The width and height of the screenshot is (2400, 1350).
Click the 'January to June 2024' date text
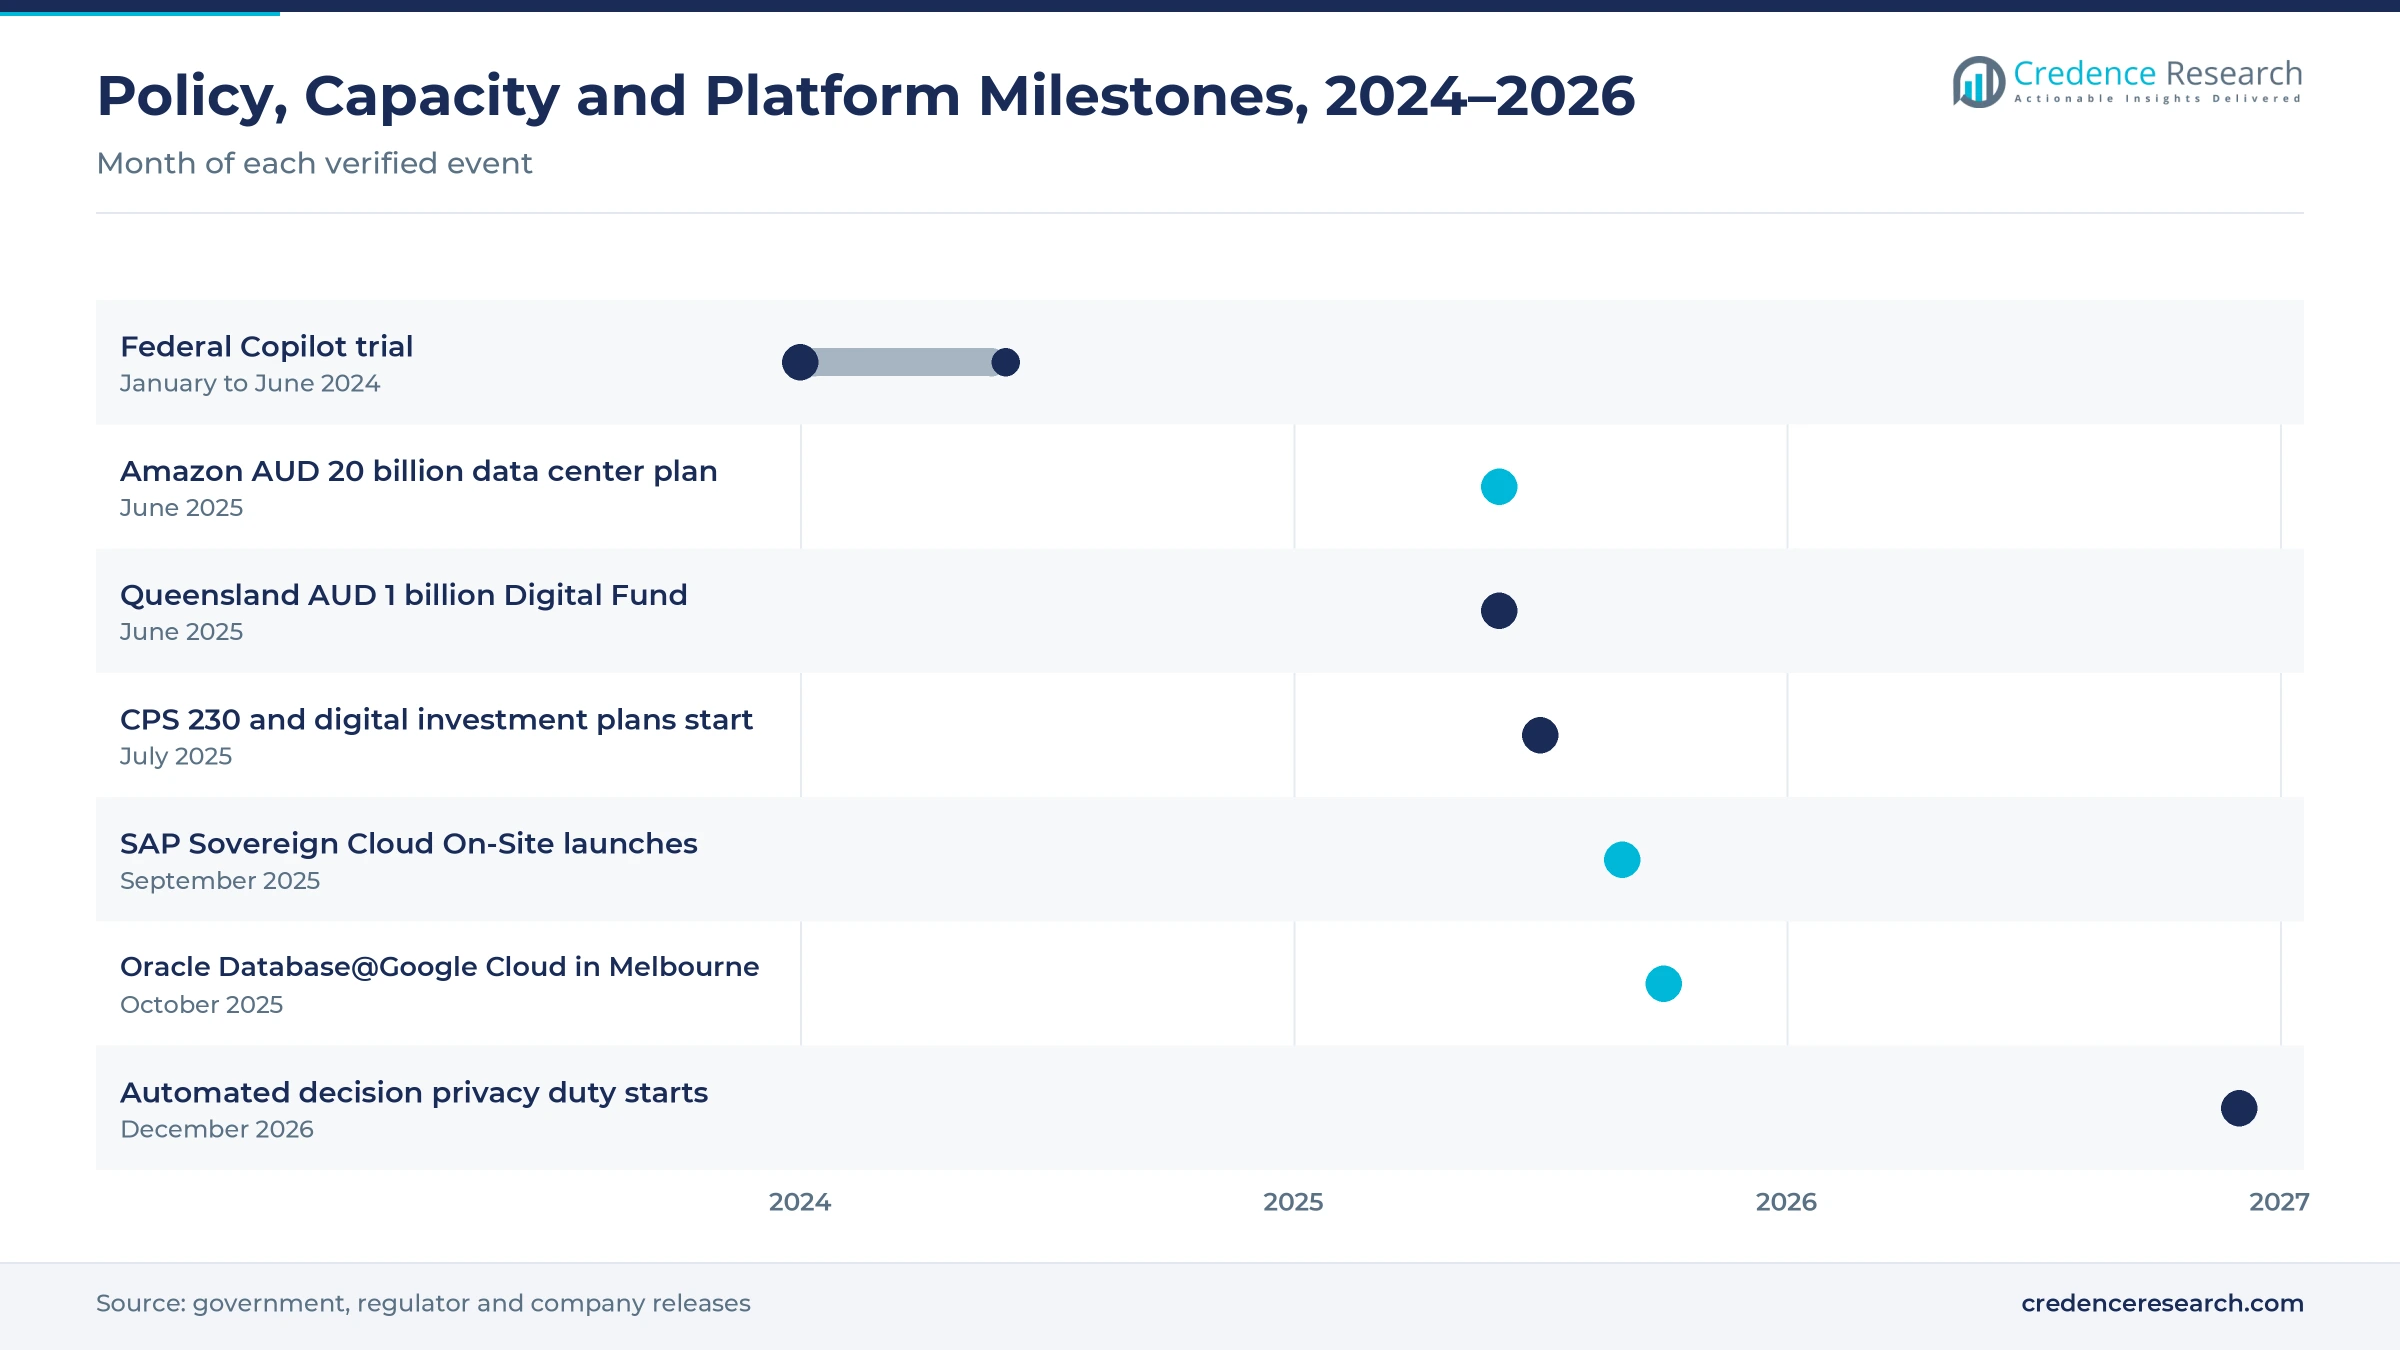coord(250,383)
